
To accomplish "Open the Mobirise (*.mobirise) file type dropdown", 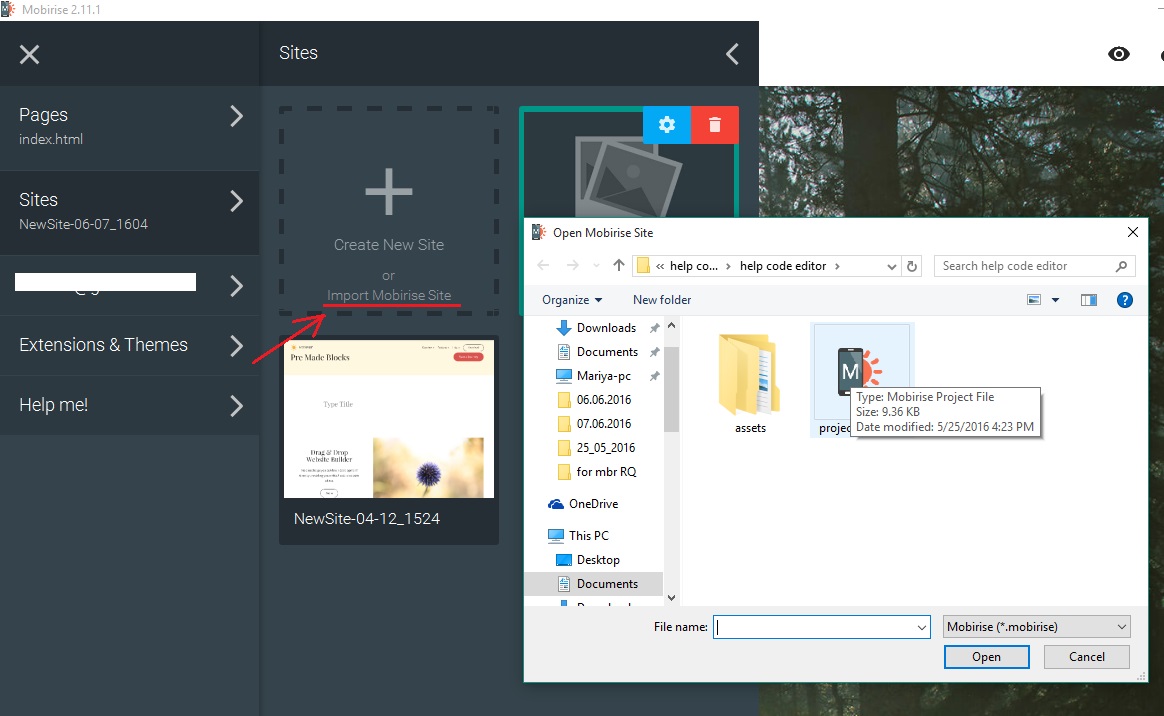I will click(1035, 626).
